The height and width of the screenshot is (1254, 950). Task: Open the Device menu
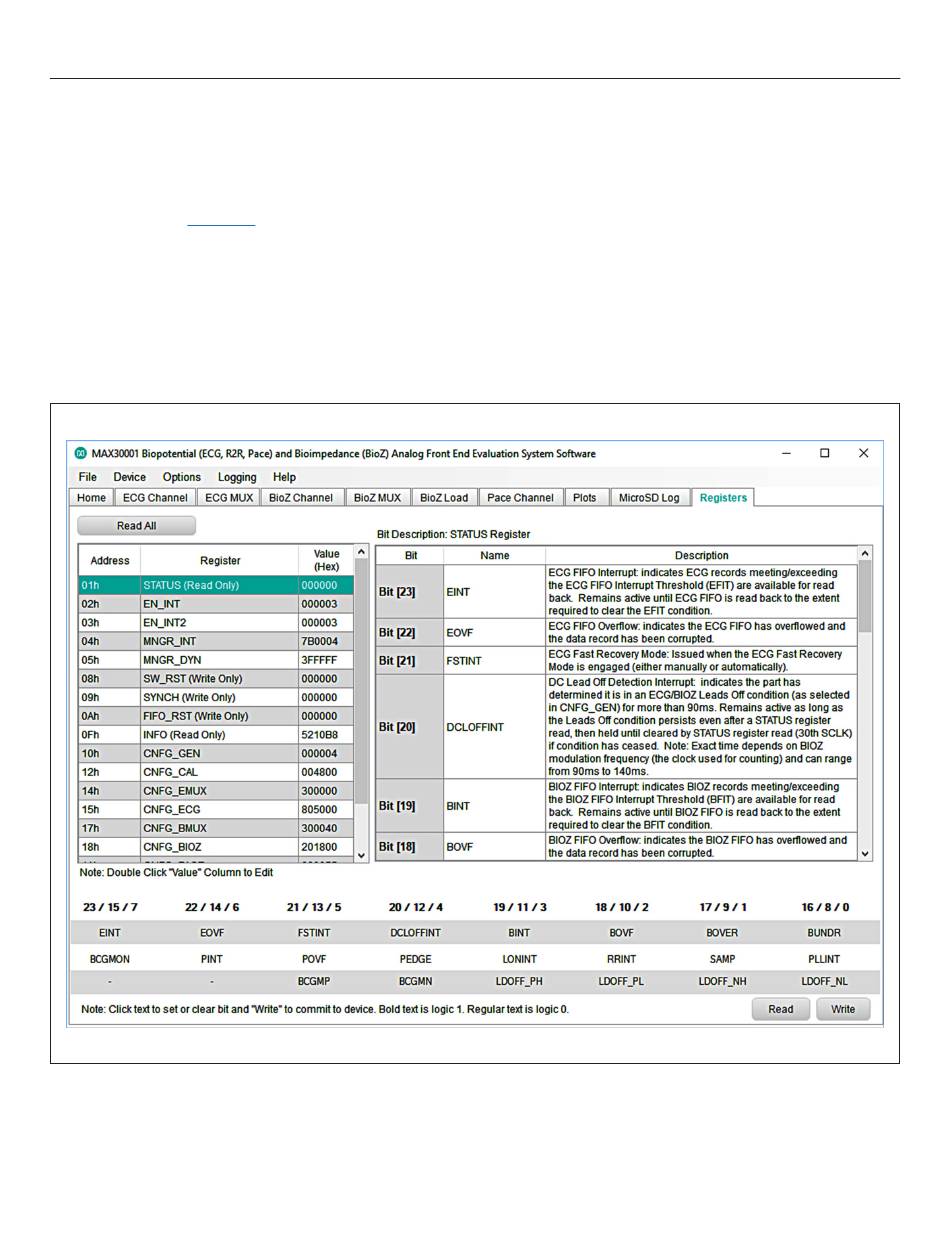tap(130, 477)
